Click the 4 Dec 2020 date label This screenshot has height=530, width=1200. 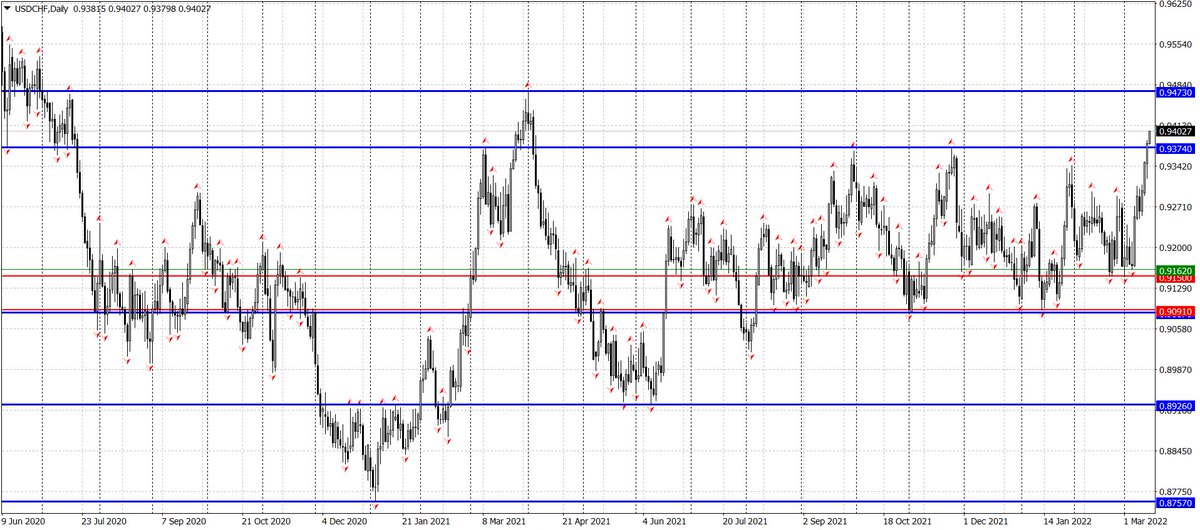point(345,521)
